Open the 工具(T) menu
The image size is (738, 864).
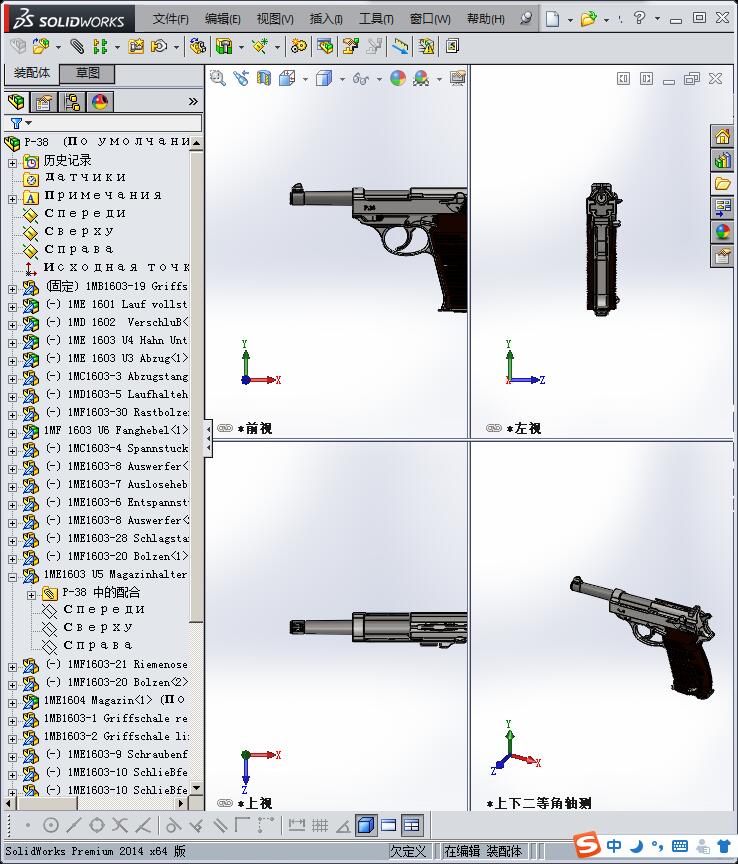[376, 19]
